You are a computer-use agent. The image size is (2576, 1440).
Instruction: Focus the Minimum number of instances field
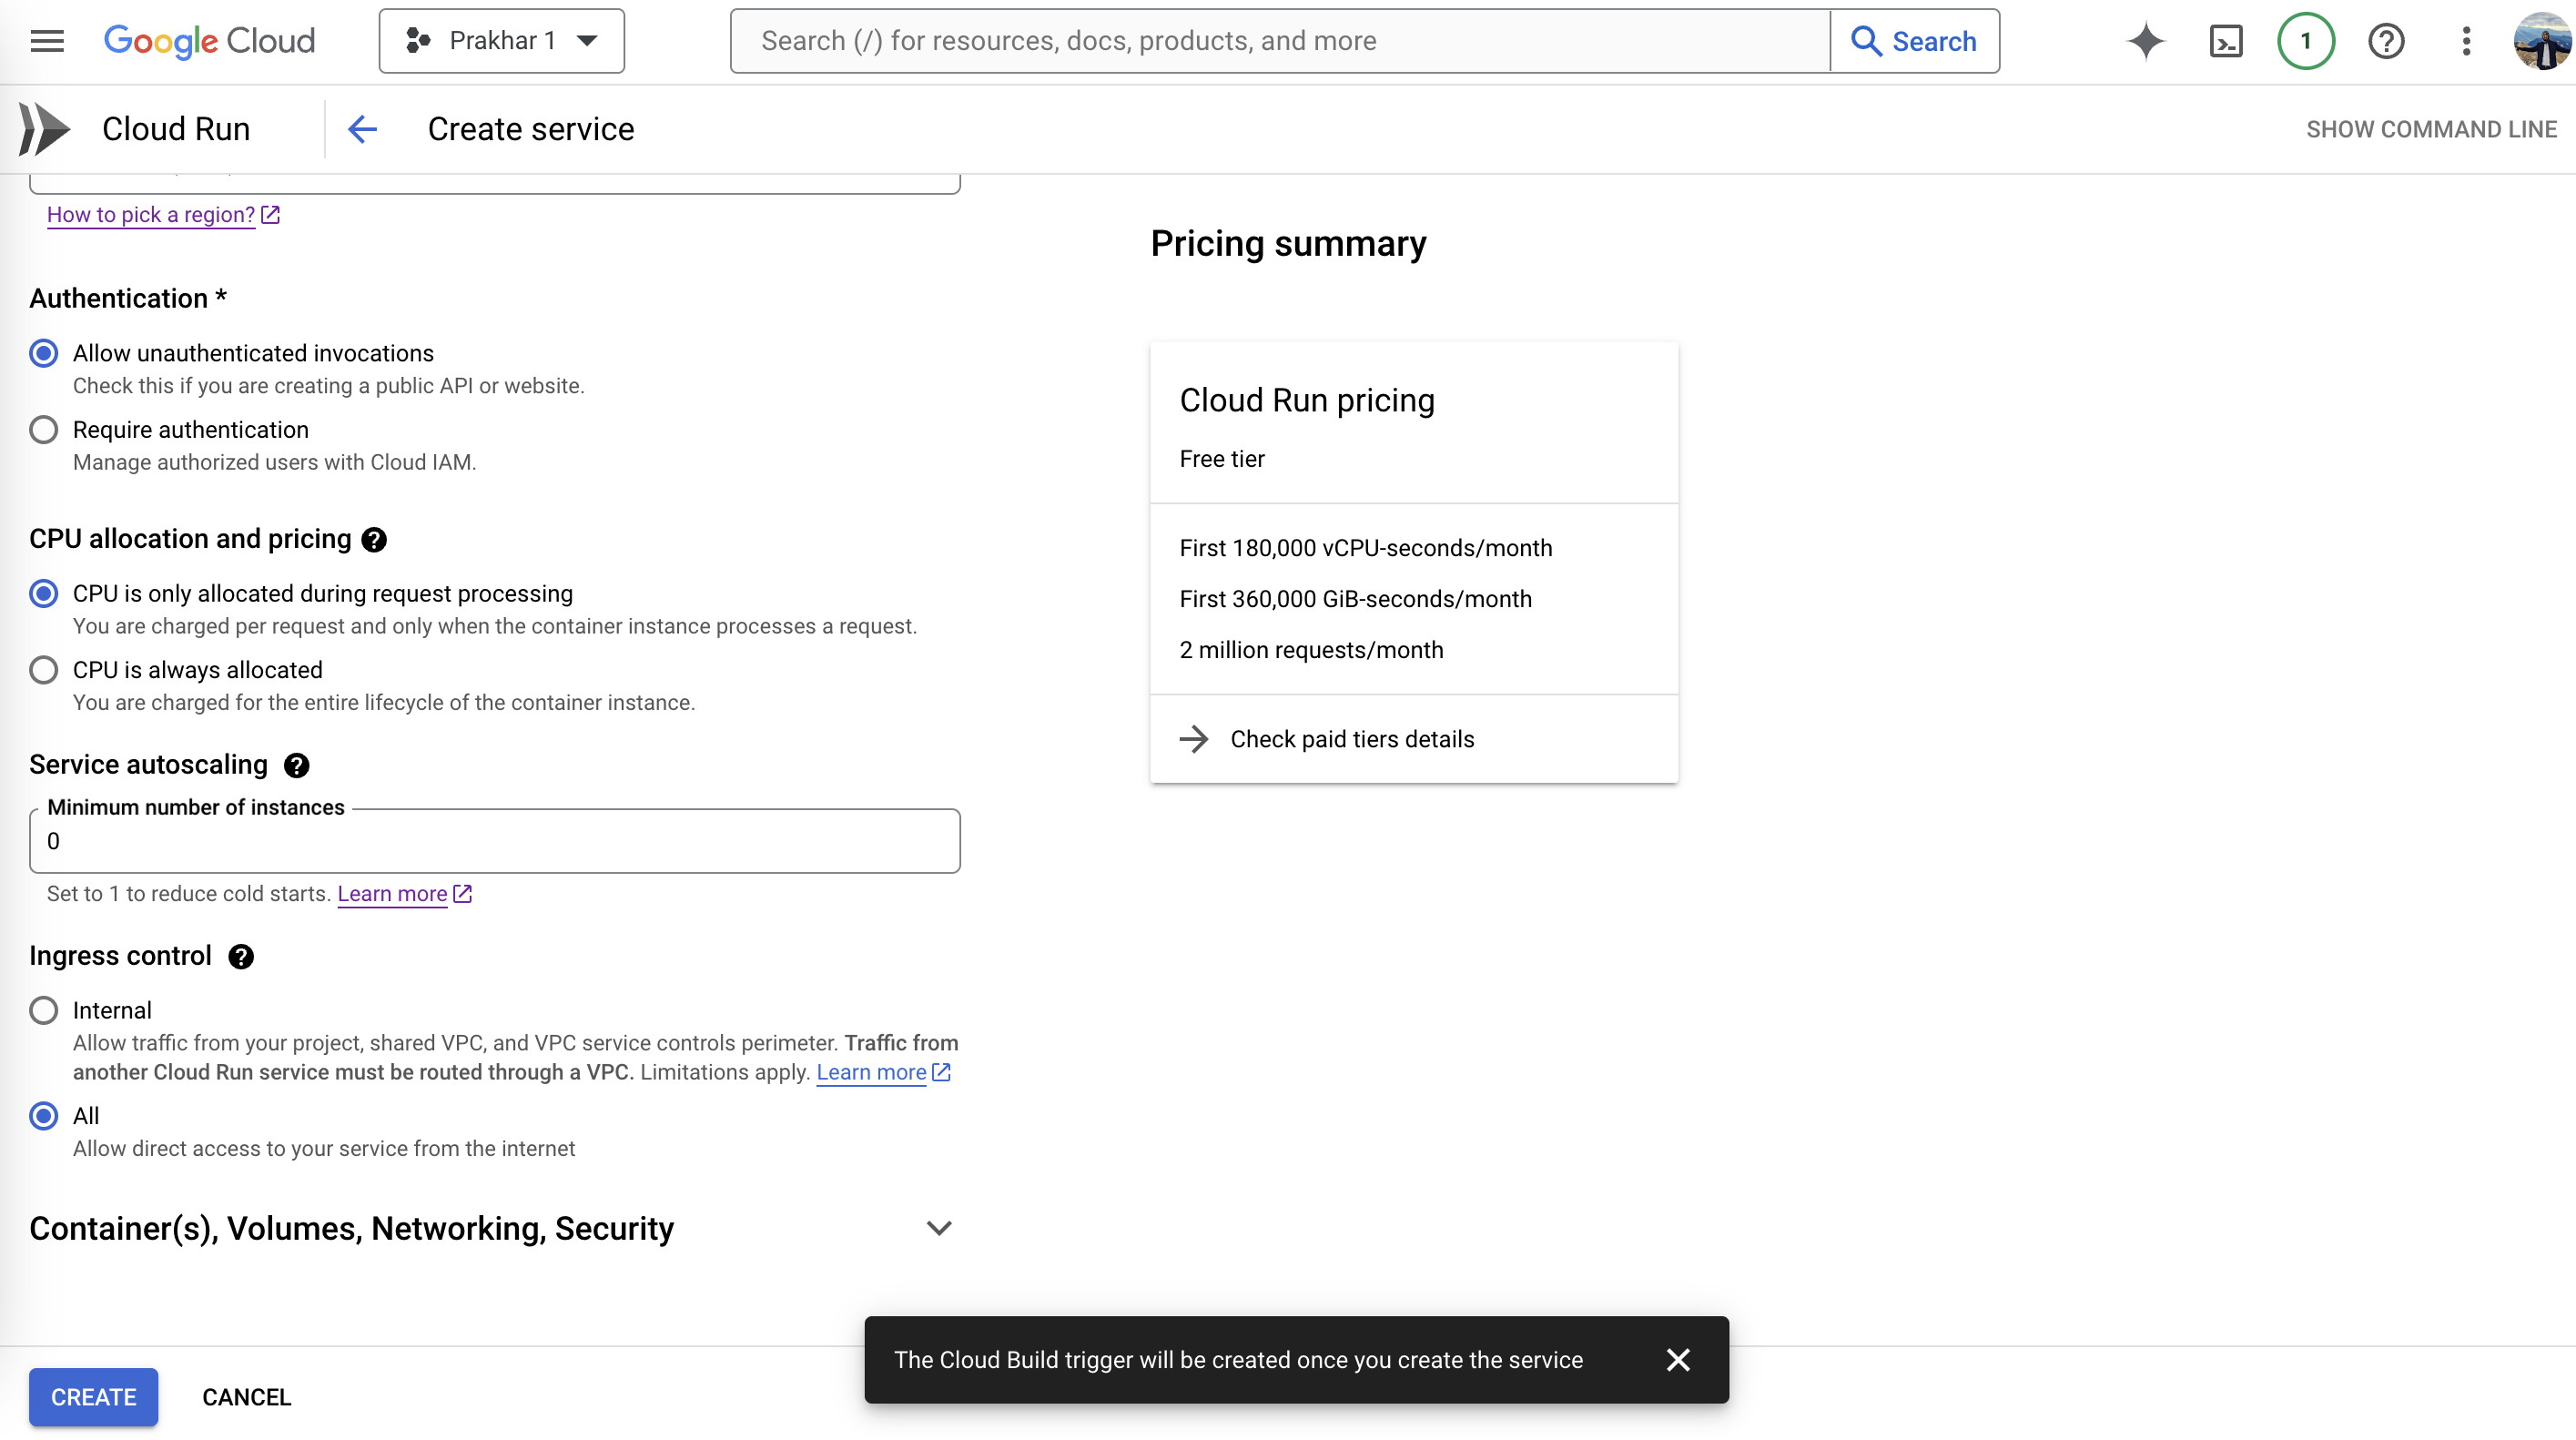(x=494, y=842)
